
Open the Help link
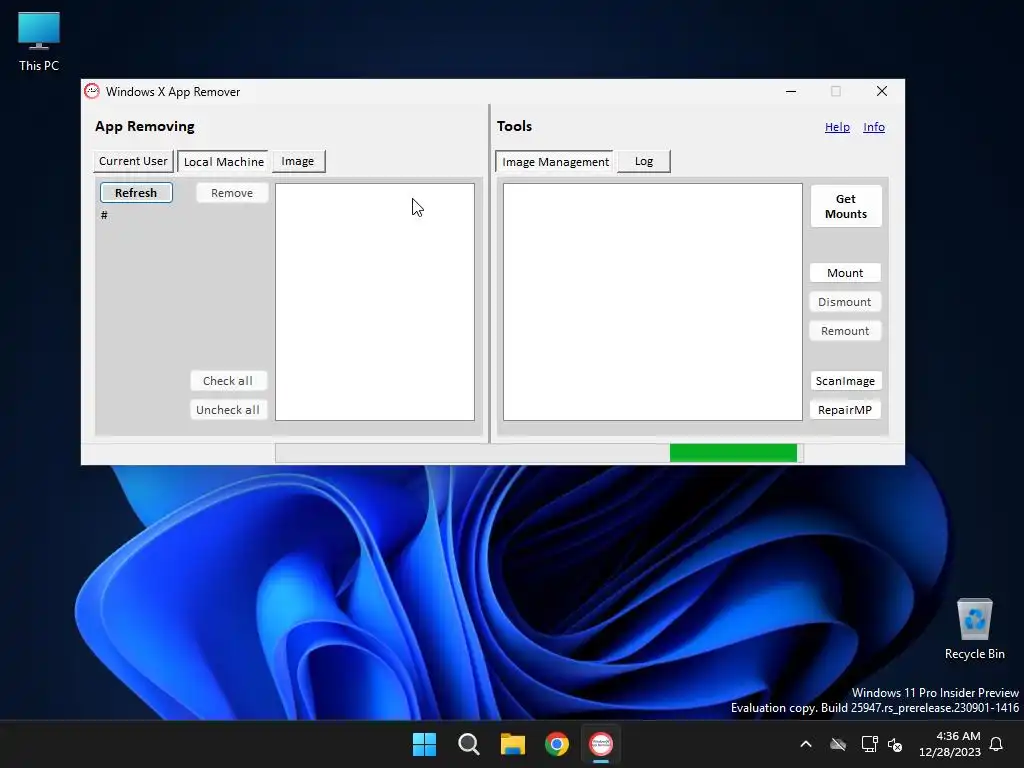click(x=837, y=127)
